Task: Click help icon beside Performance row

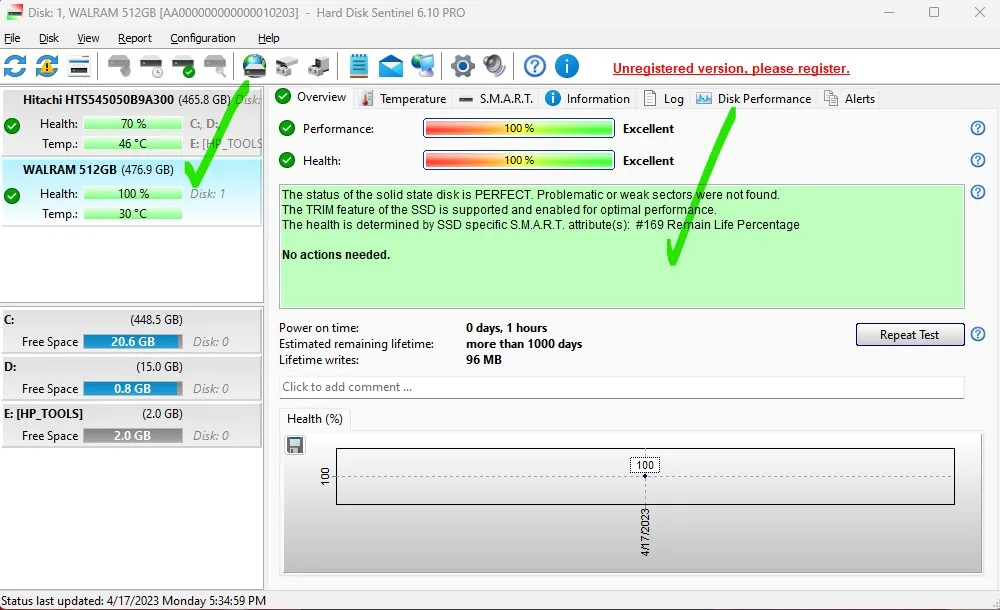Action: pos(978,128)
